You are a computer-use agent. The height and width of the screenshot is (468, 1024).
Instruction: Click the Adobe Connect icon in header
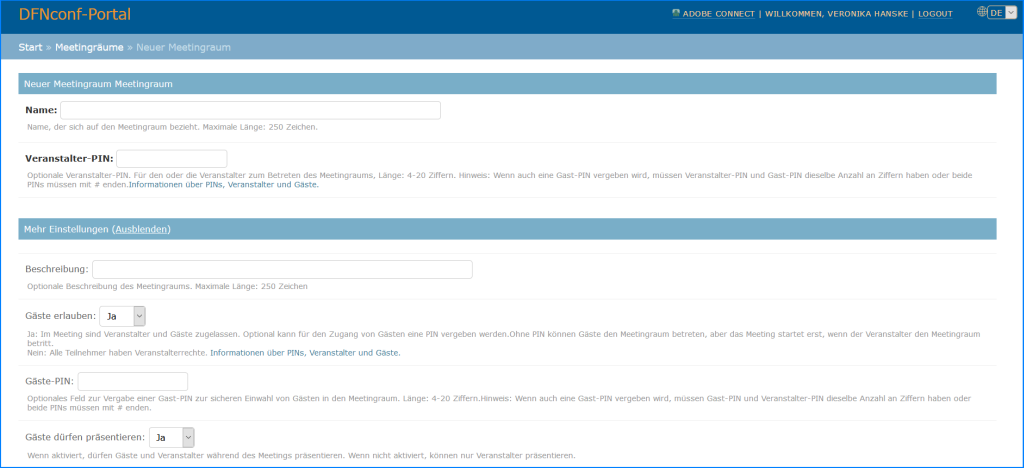[x=677, y=14]
